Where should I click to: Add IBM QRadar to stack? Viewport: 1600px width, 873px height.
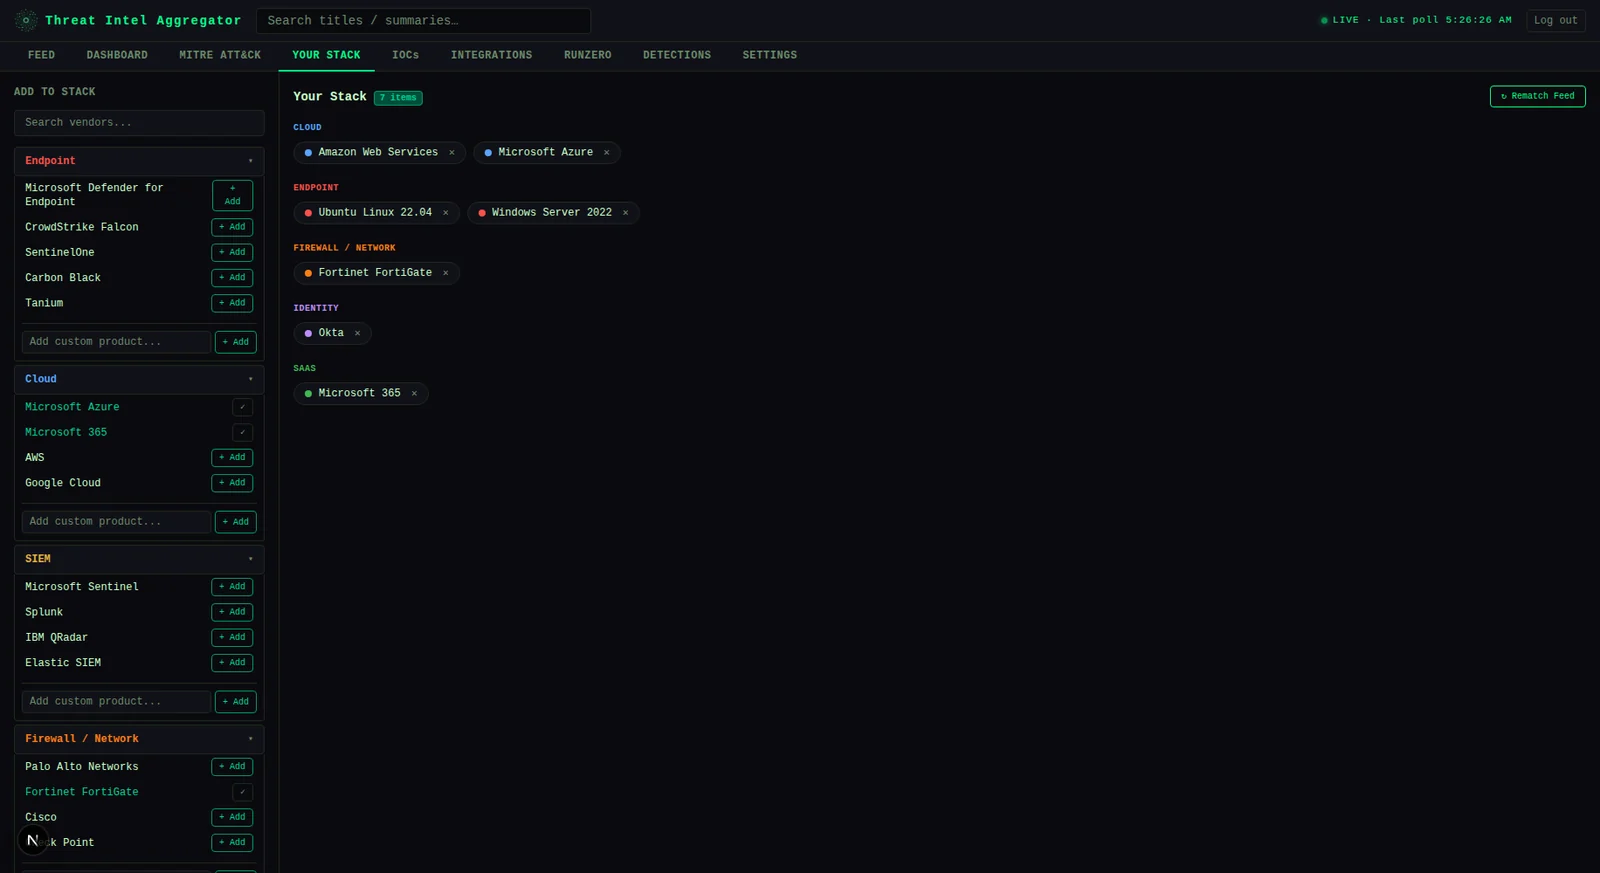click(232, 637)
